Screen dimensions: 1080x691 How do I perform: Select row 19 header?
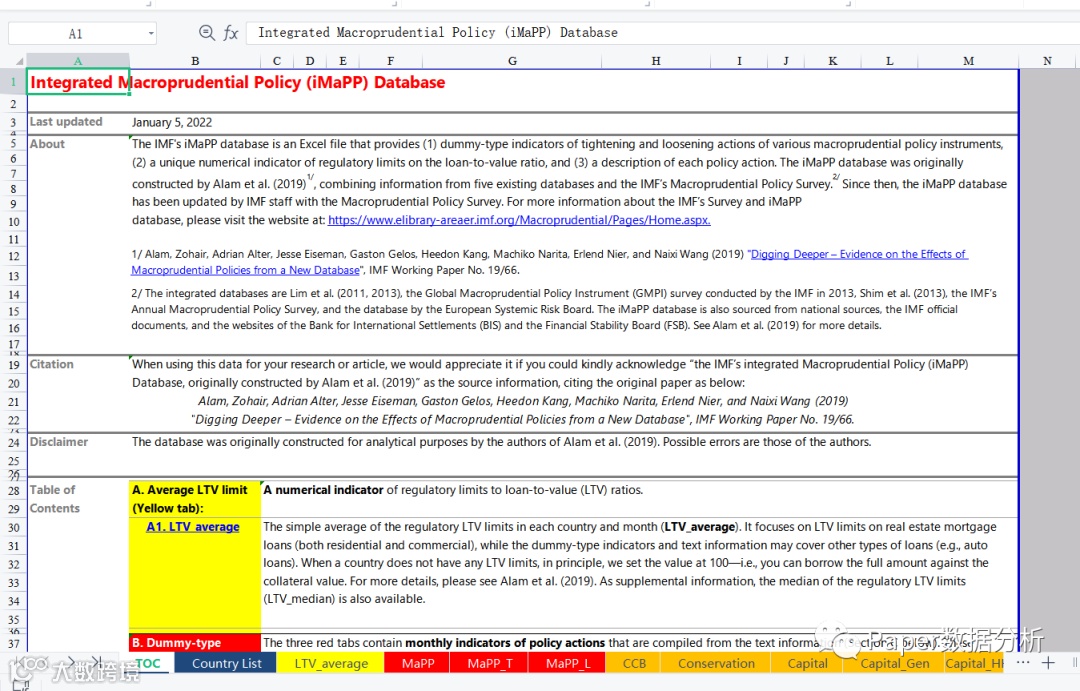(x=13, y=365)
